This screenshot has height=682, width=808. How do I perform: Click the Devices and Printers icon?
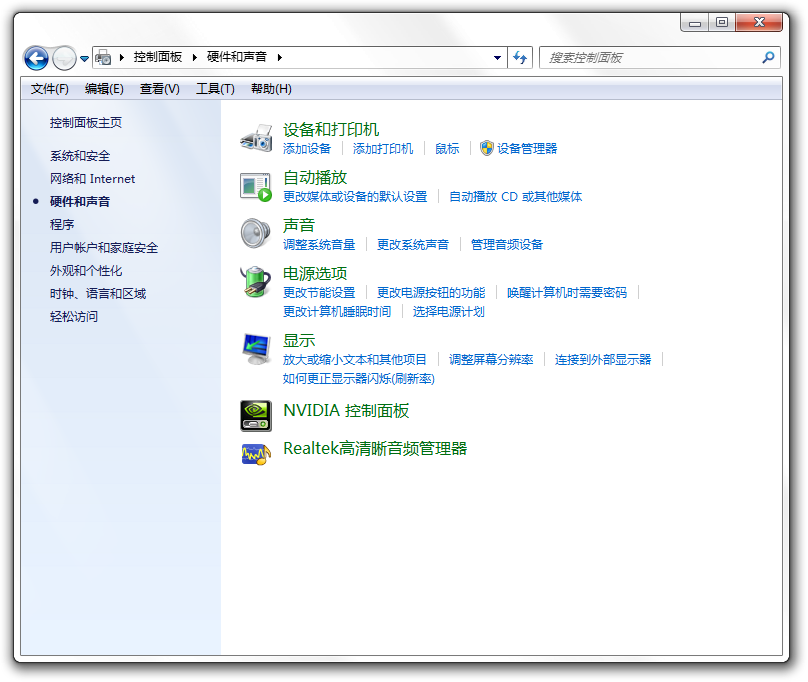256,138
